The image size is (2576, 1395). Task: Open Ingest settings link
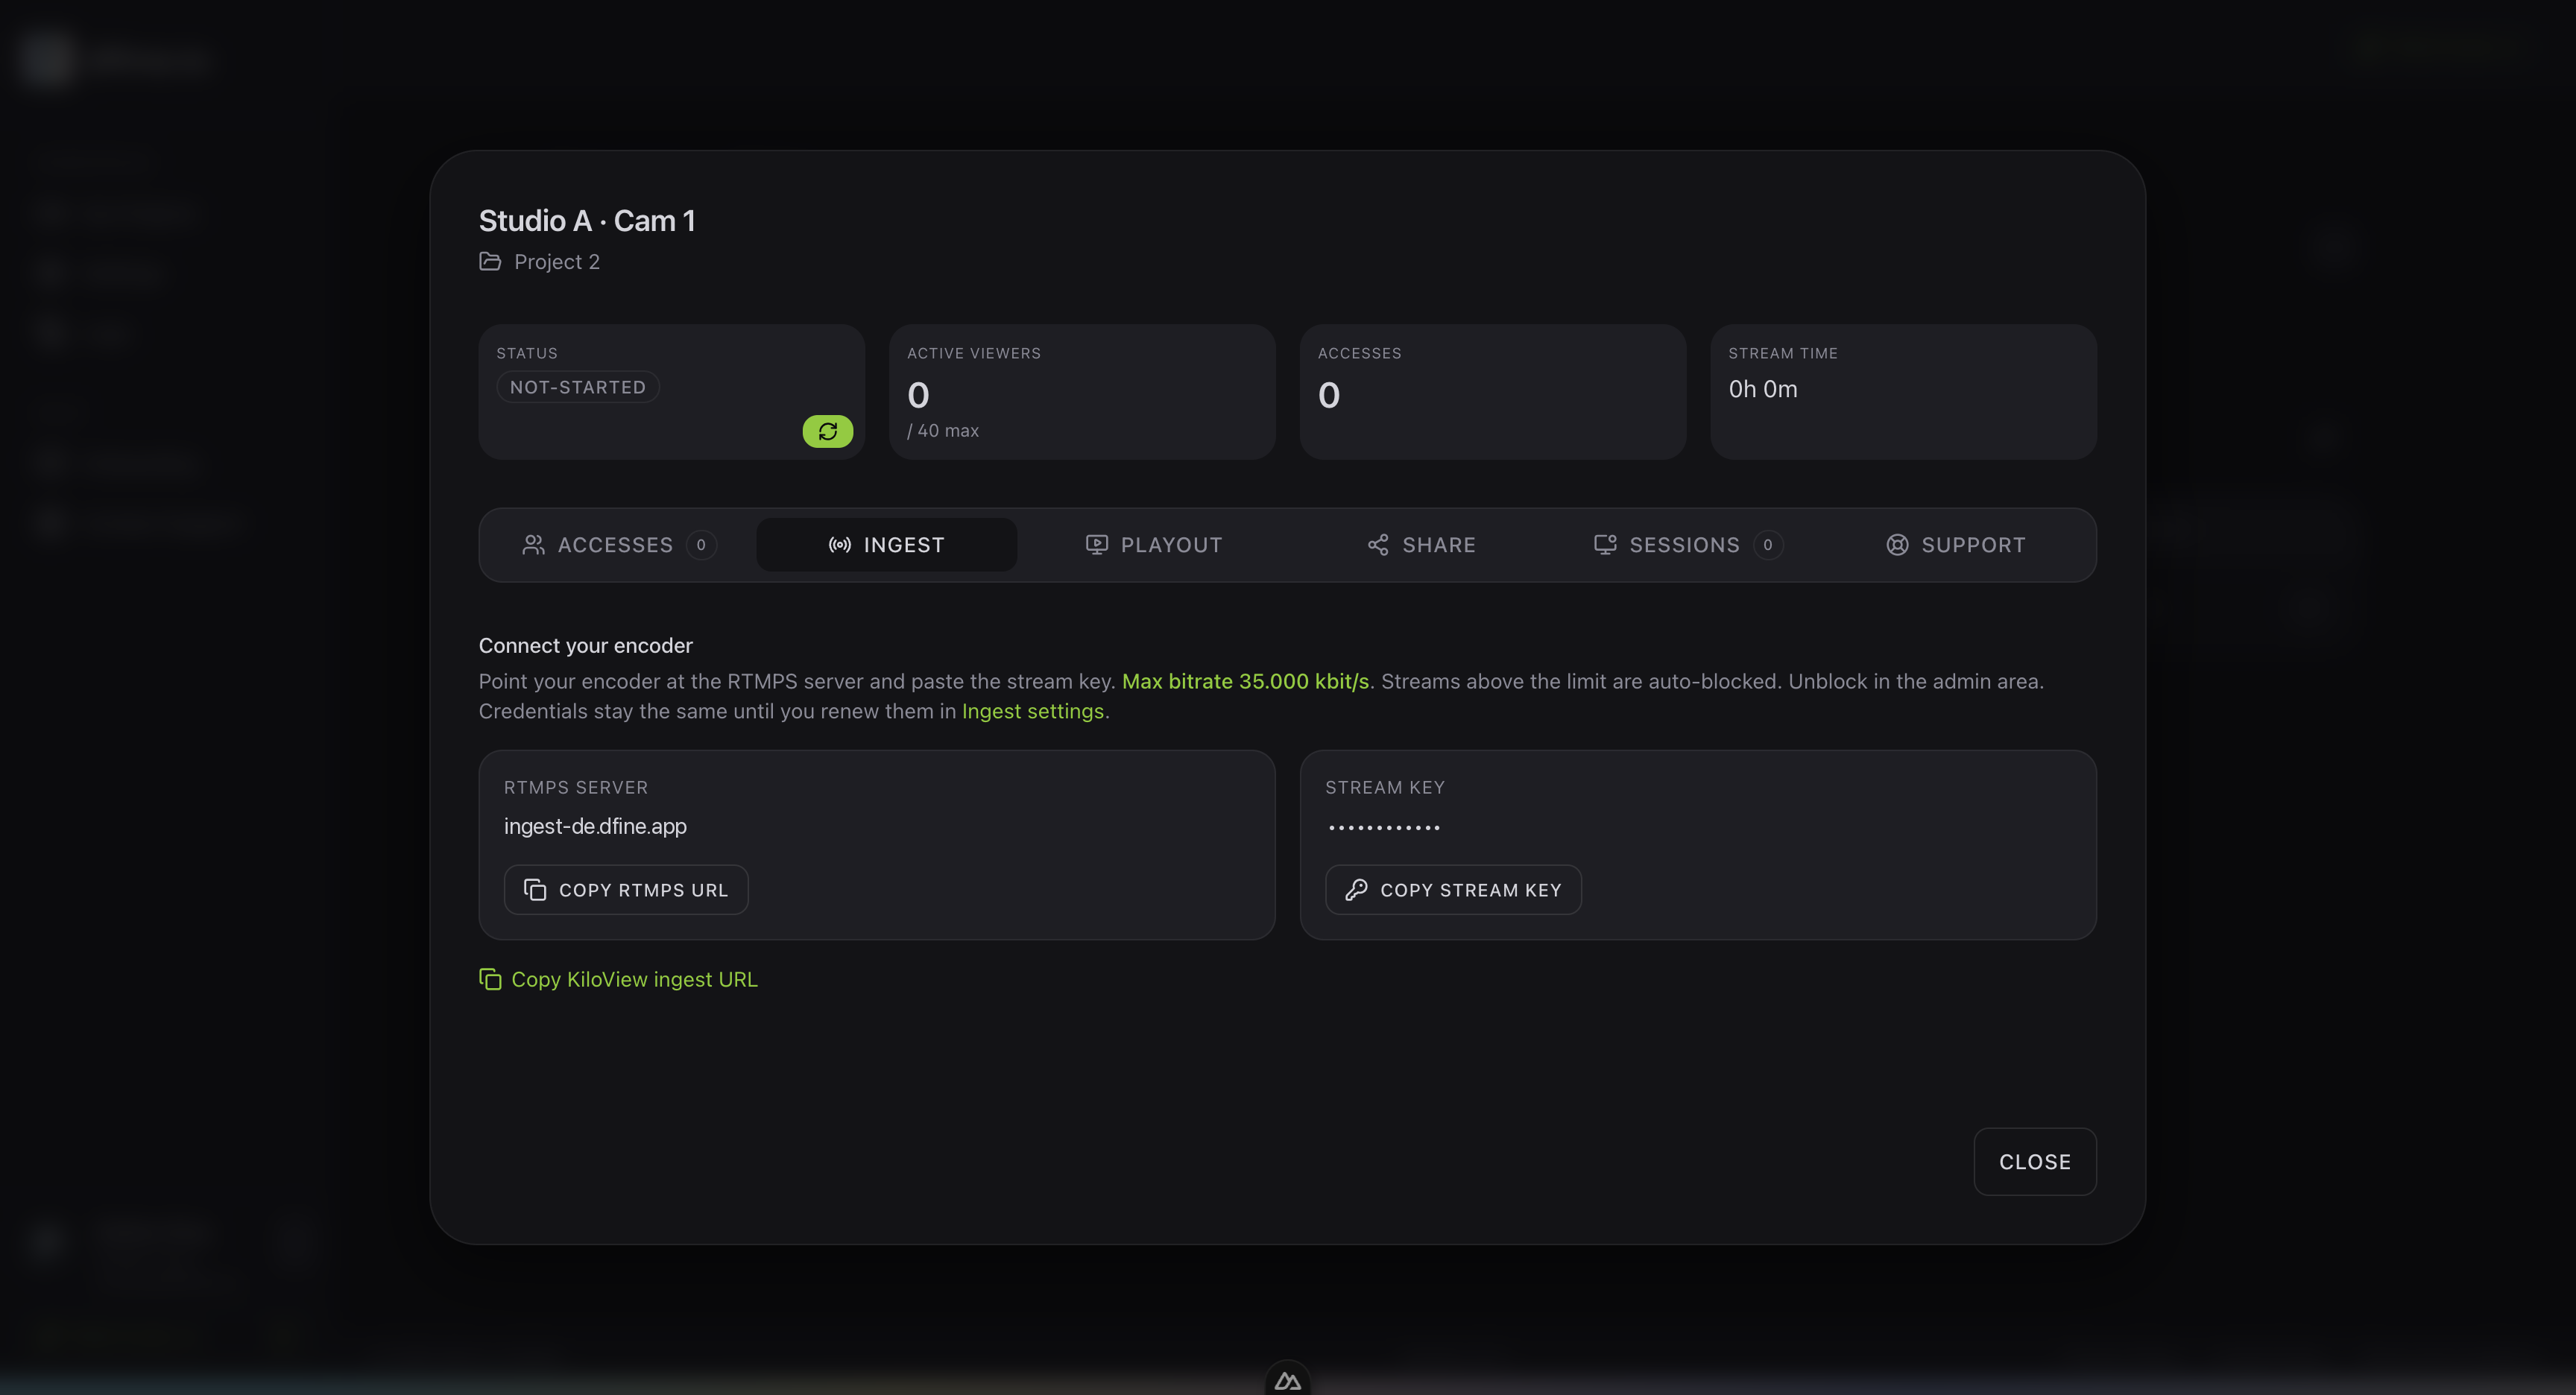point(1032,711)
